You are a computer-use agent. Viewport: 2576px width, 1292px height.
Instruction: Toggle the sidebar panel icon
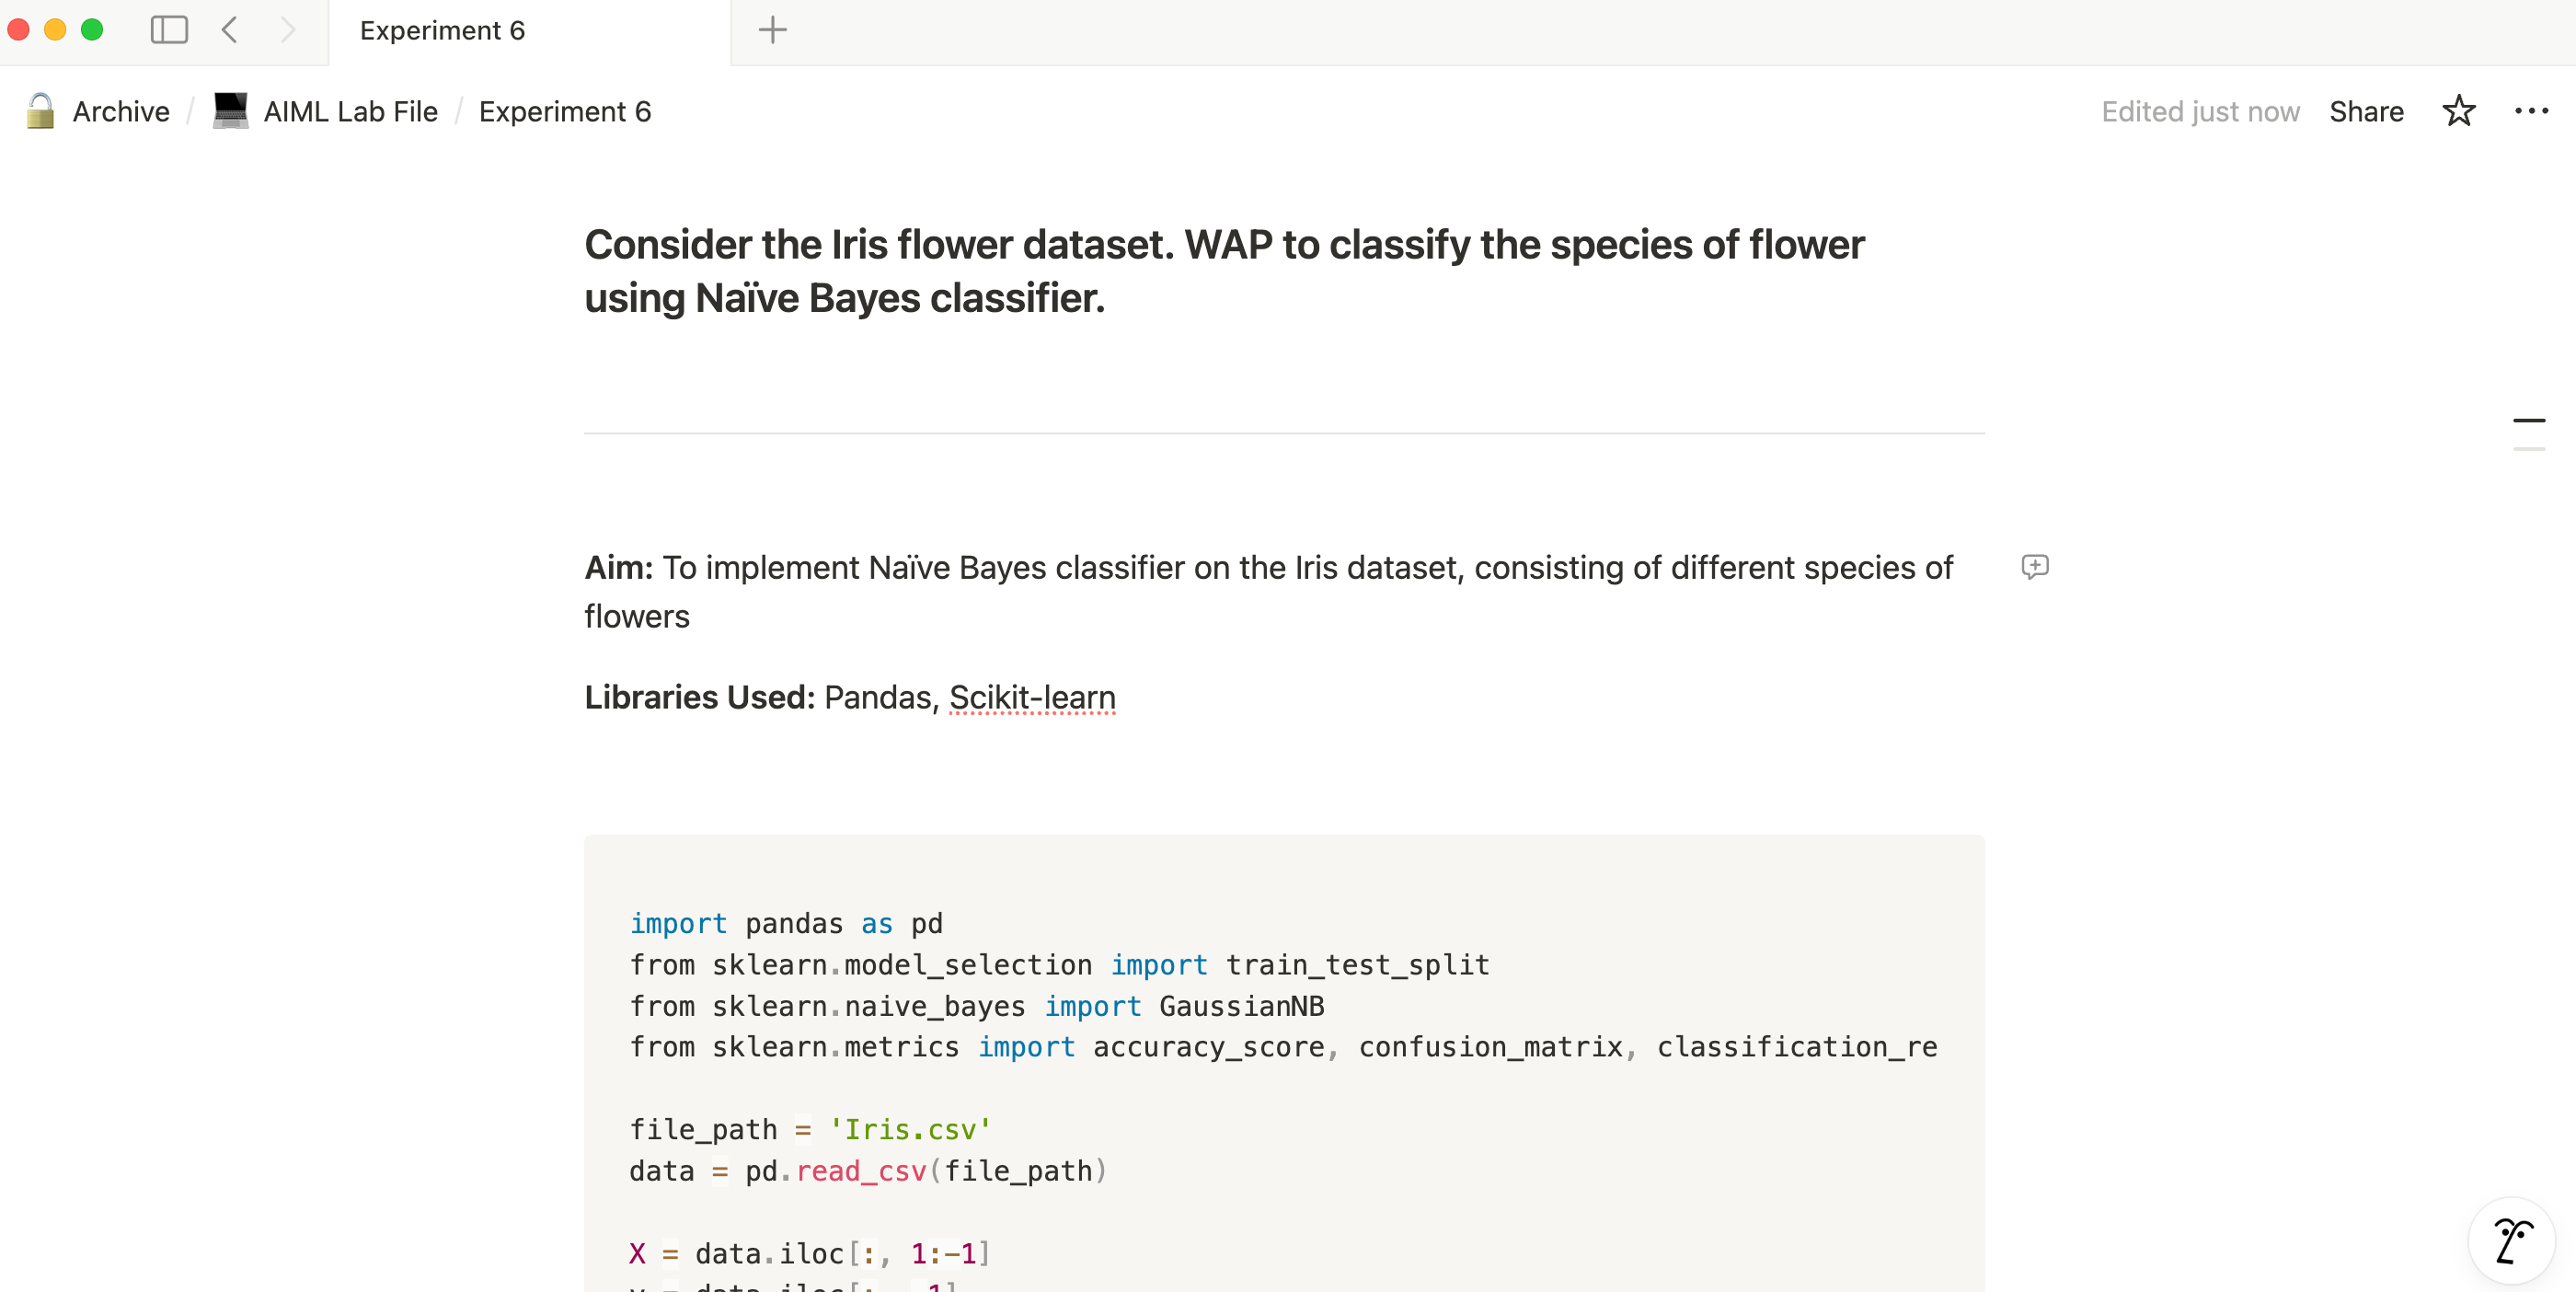click(169, 30)
